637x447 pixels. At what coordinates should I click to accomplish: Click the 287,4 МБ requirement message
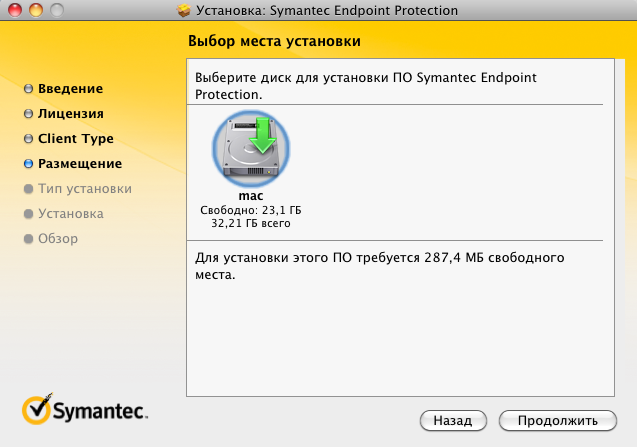tap(380, 266)
